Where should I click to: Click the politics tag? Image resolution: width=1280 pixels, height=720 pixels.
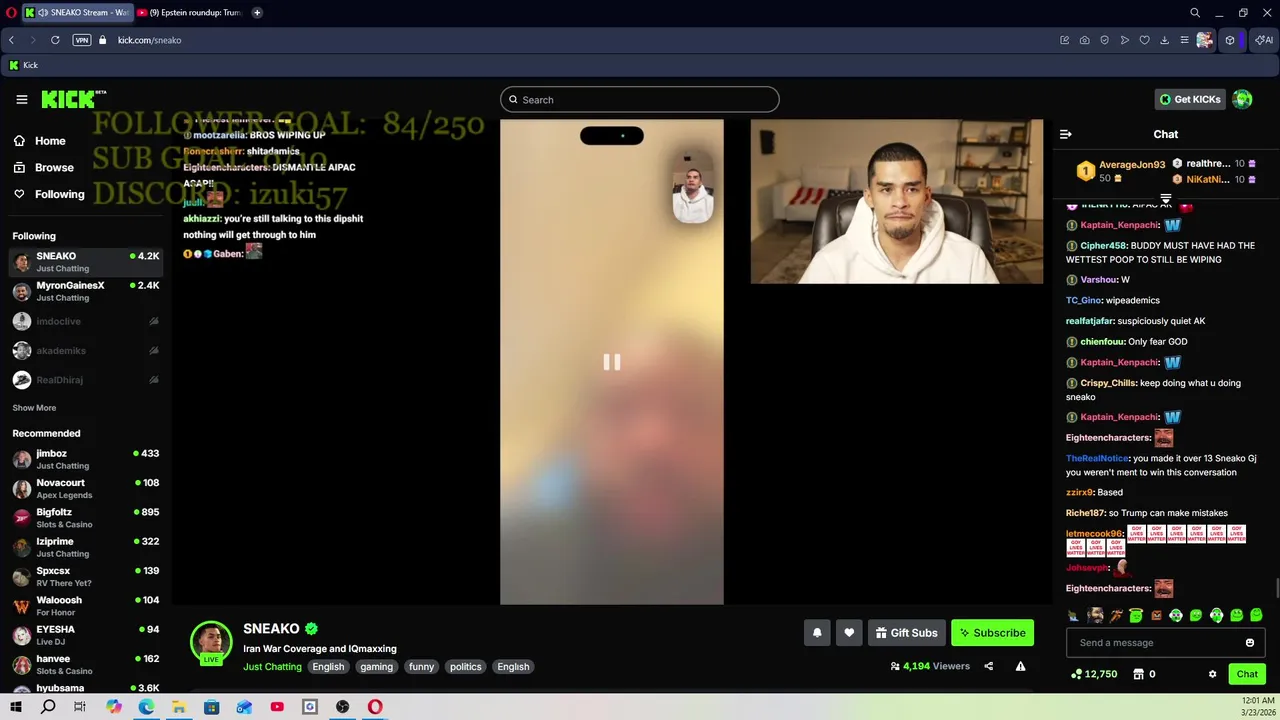pos(465,667)
